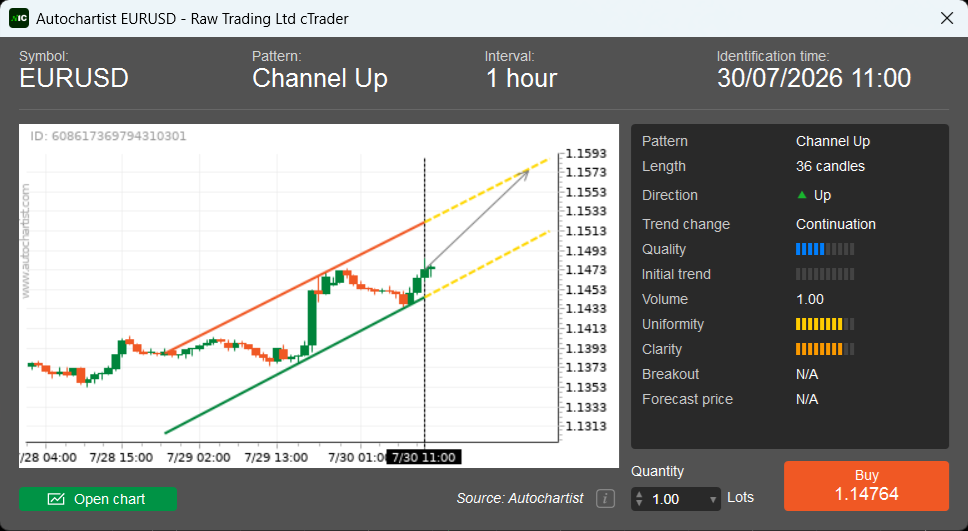Click the blue Quality rating bar
Image resolution: width=968 pixels, height=531 pixels.
pyautogui.click(x=825, y=249)
